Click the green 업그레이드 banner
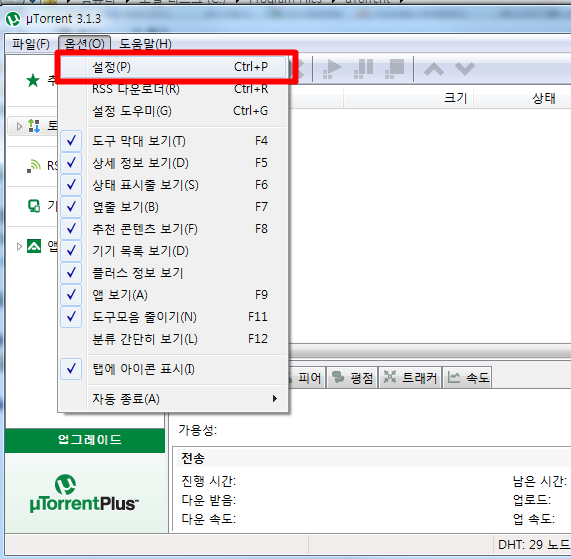The image size is (571, 559). (85, 440)
